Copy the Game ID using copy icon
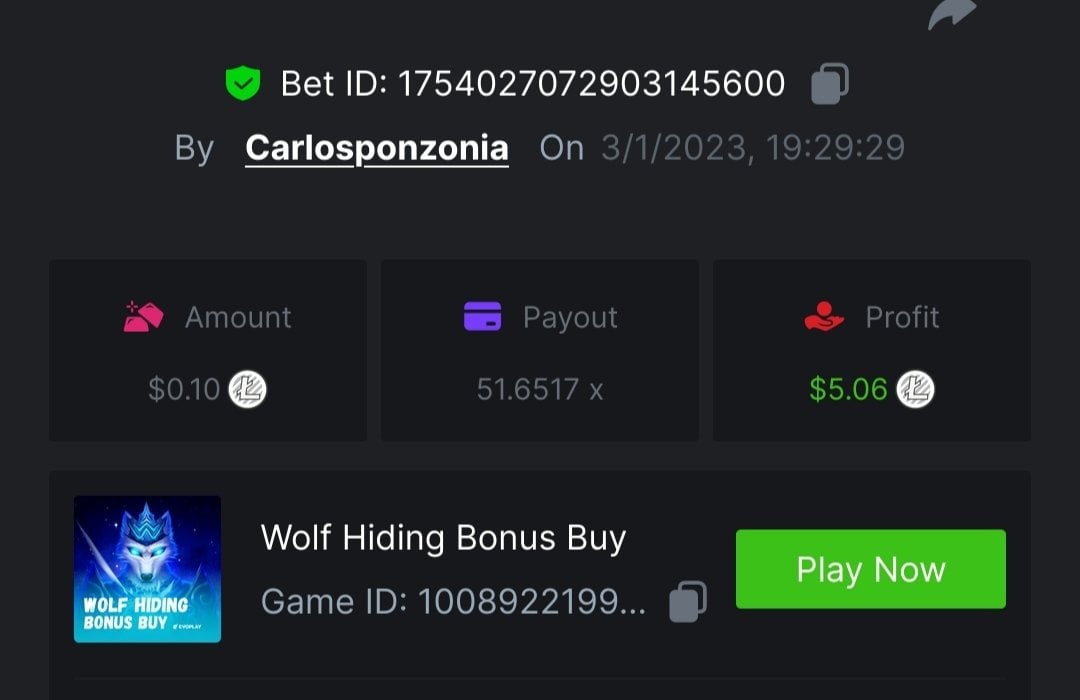Screen dimensions: 1080x700 [x=688, y=602]
